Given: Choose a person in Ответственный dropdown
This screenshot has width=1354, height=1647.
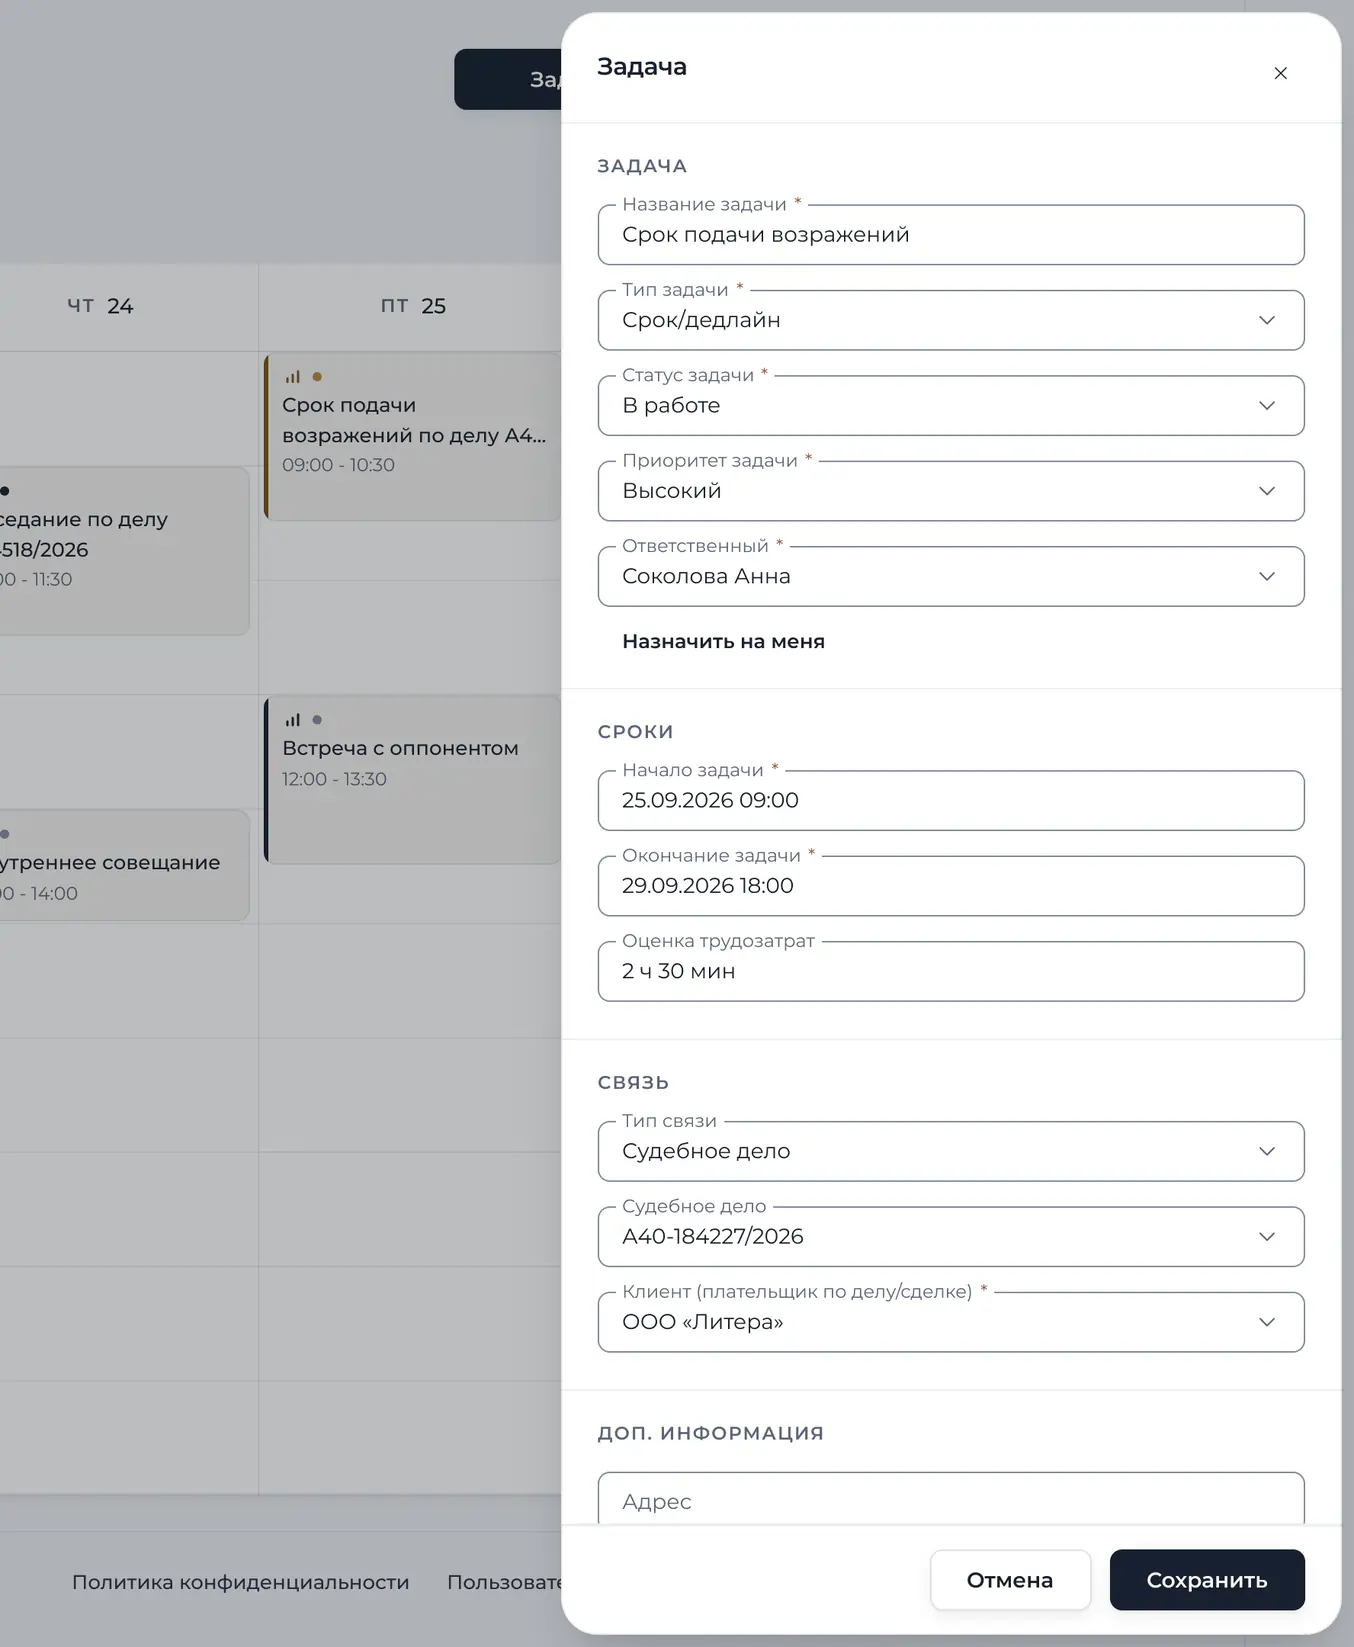Looking at the screenshot, I should point(951,576).
